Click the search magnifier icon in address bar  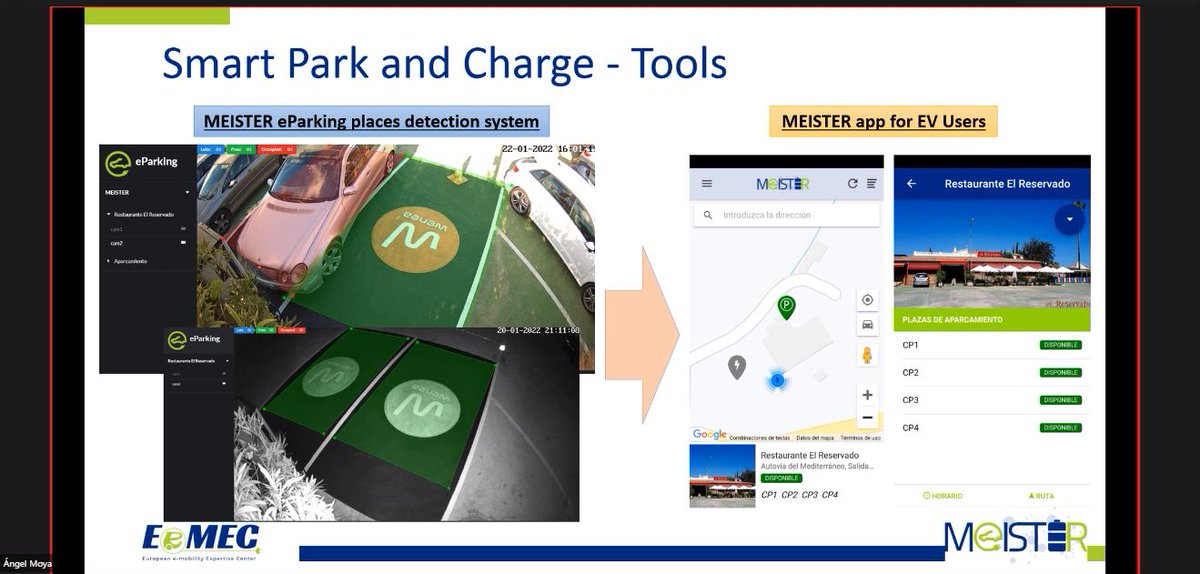click(708, 215)
